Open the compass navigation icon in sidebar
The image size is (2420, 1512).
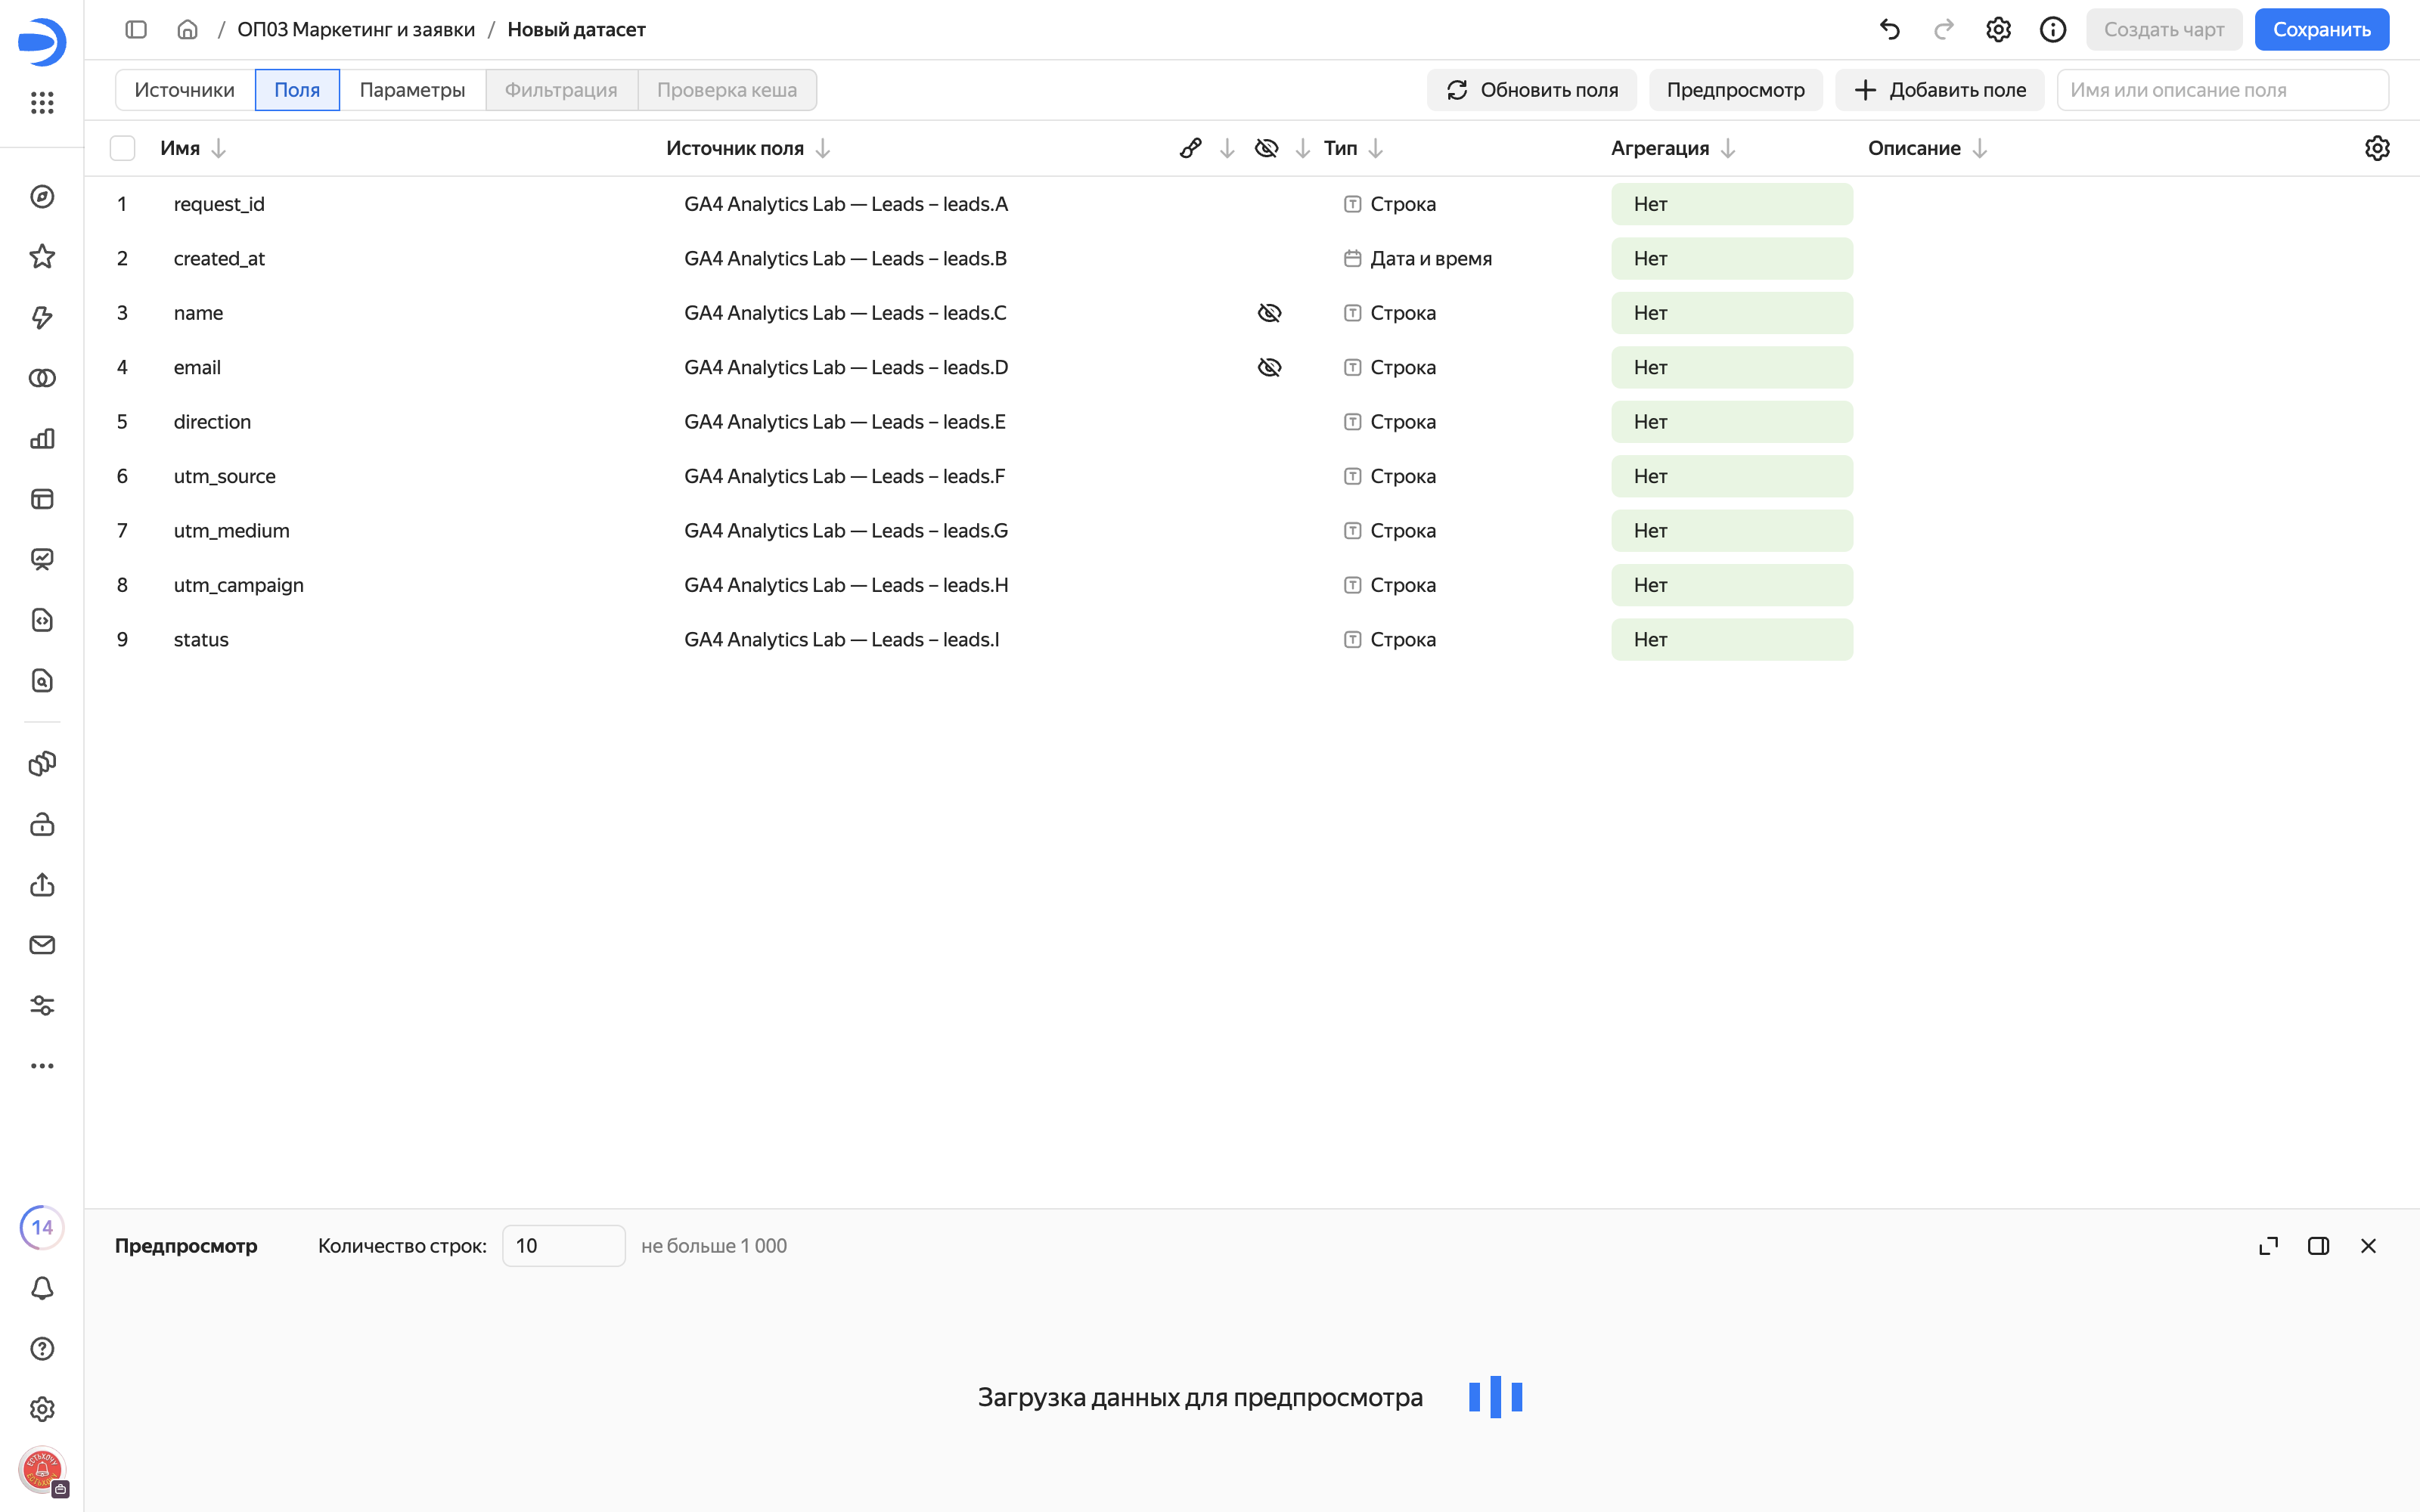click(42, 197)
